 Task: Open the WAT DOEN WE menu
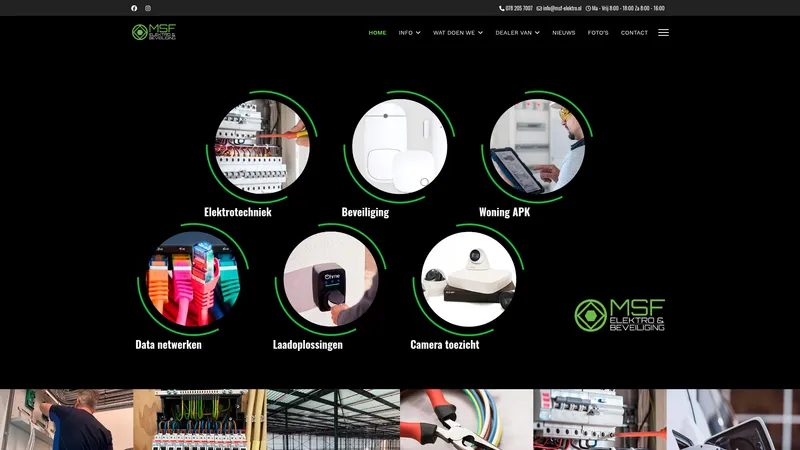click(x=454, y=33)
